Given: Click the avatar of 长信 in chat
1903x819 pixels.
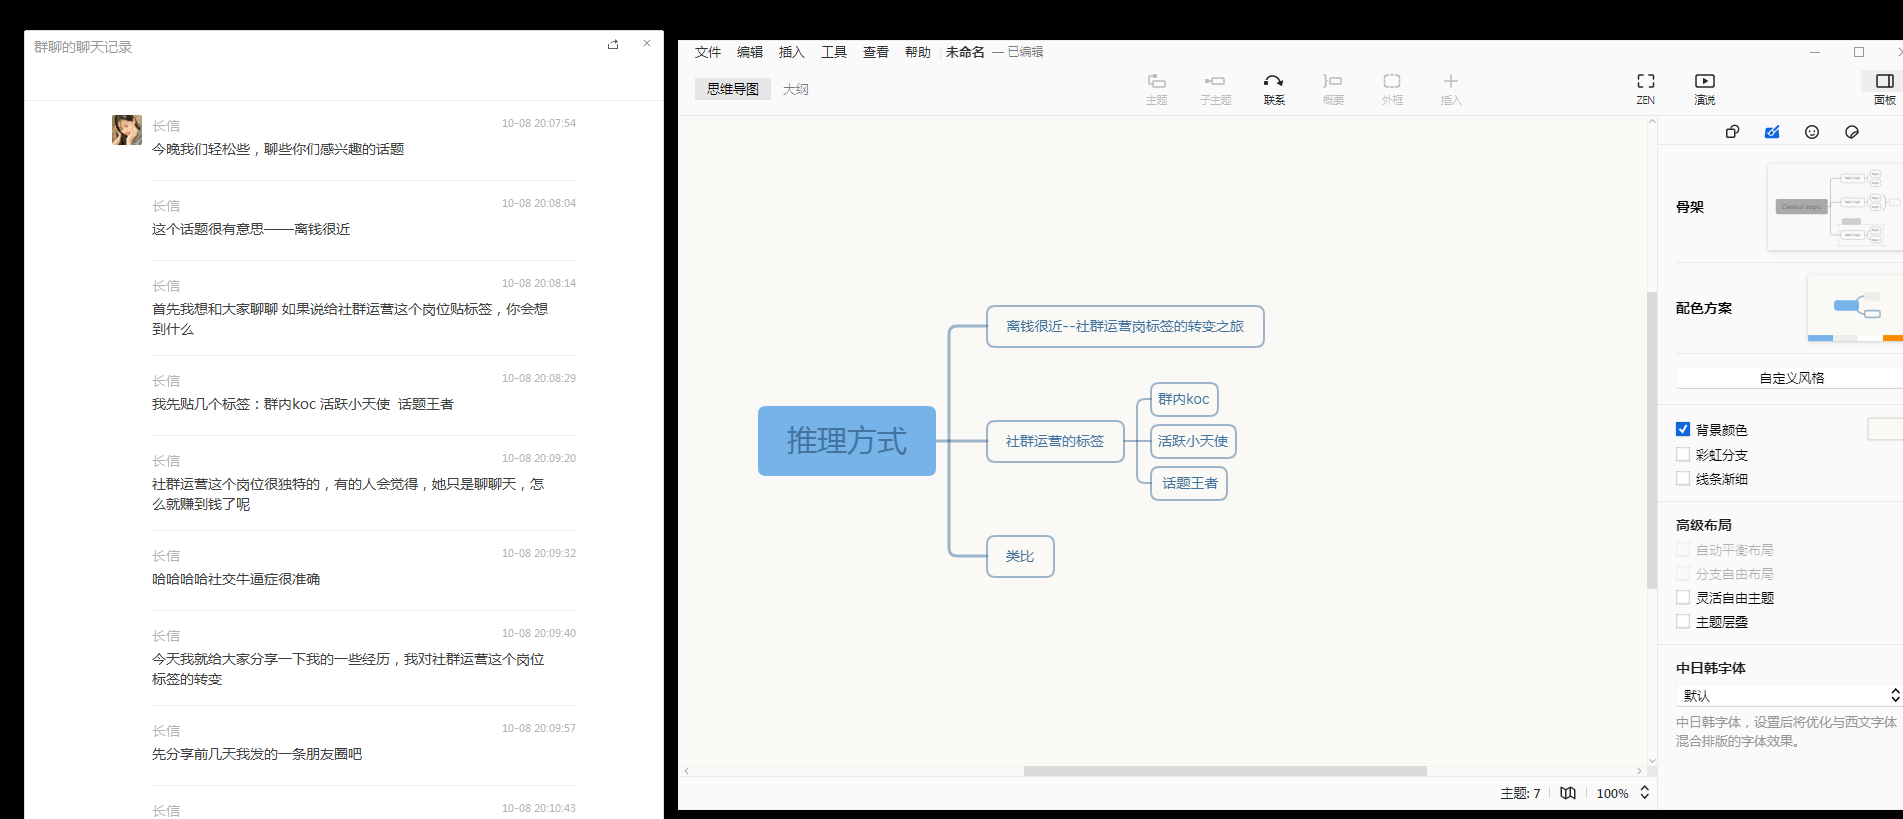Looking at the screenshot, I should pyautogui.click(x=127, y=130).
